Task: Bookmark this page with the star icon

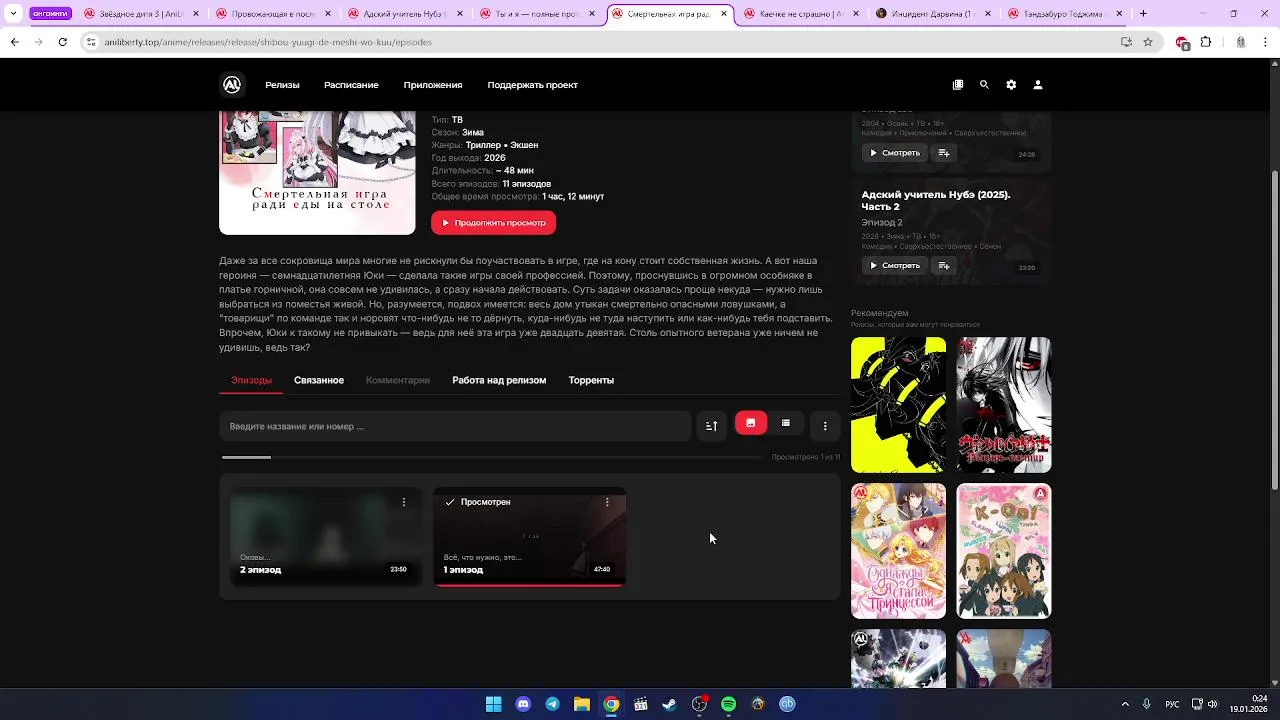Action: click(1148, 42)
